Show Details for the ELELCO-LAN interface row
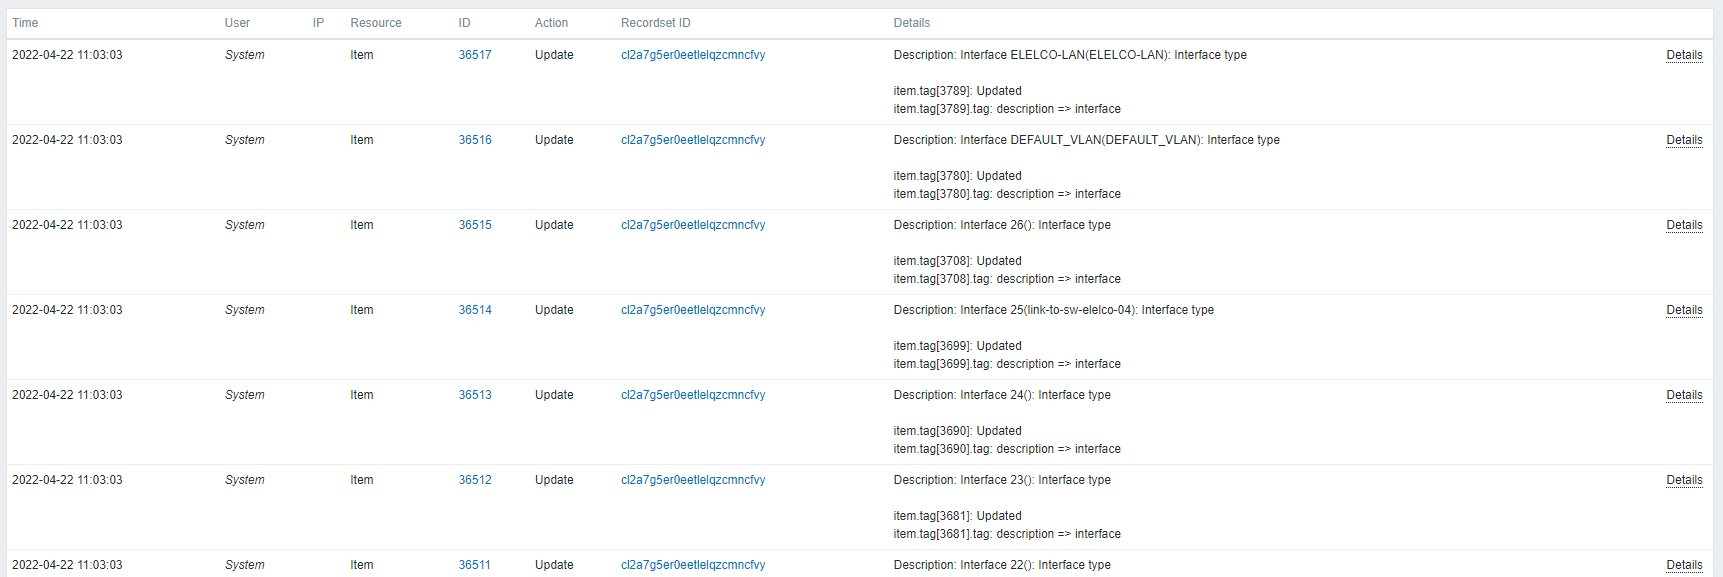This screenshot has height=577, width=1723. coord(1684,55)
